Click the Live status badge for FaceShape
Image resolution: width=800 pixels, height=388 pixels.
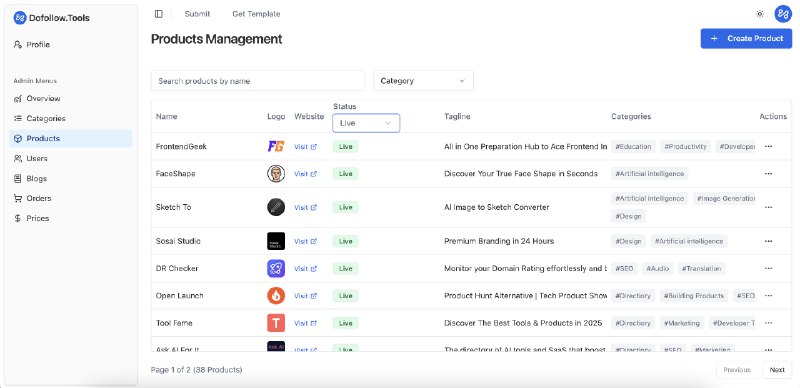tap(345, 174)
